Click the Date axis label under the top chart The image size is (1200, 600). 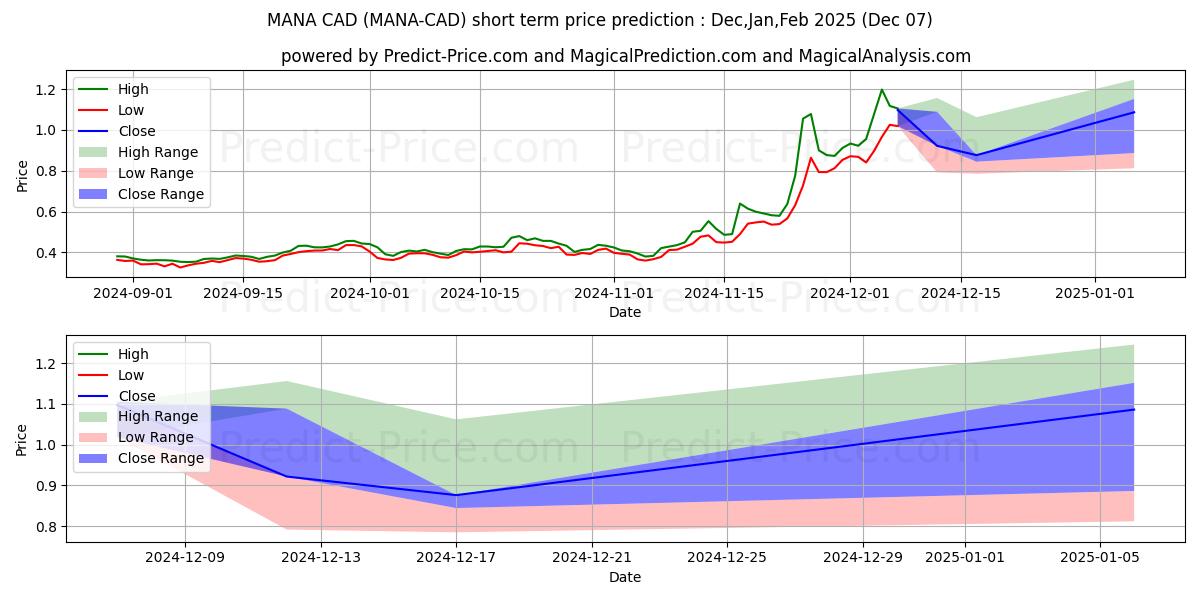[625, 312]
